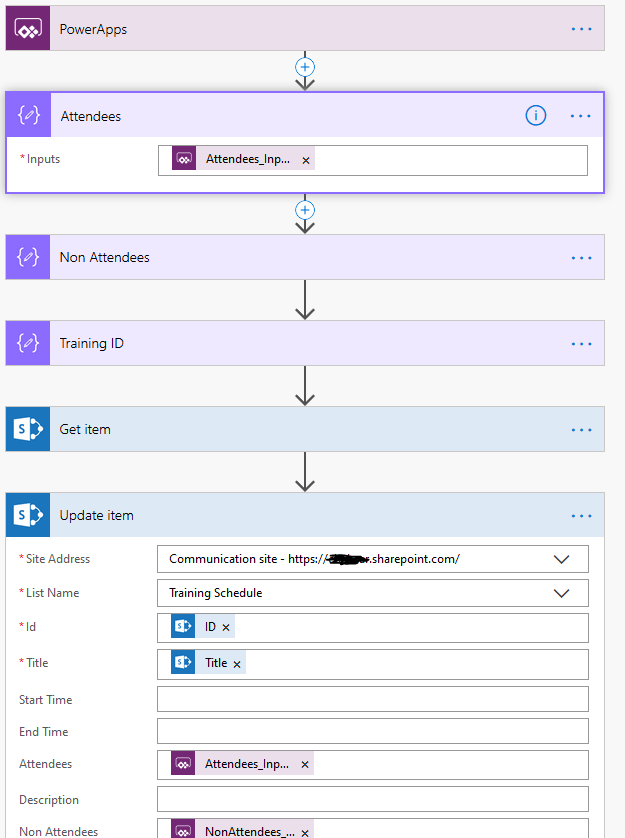Viewport: 625px width, 838px height.
Task: Collapse the Update item header
Action: 300,515
